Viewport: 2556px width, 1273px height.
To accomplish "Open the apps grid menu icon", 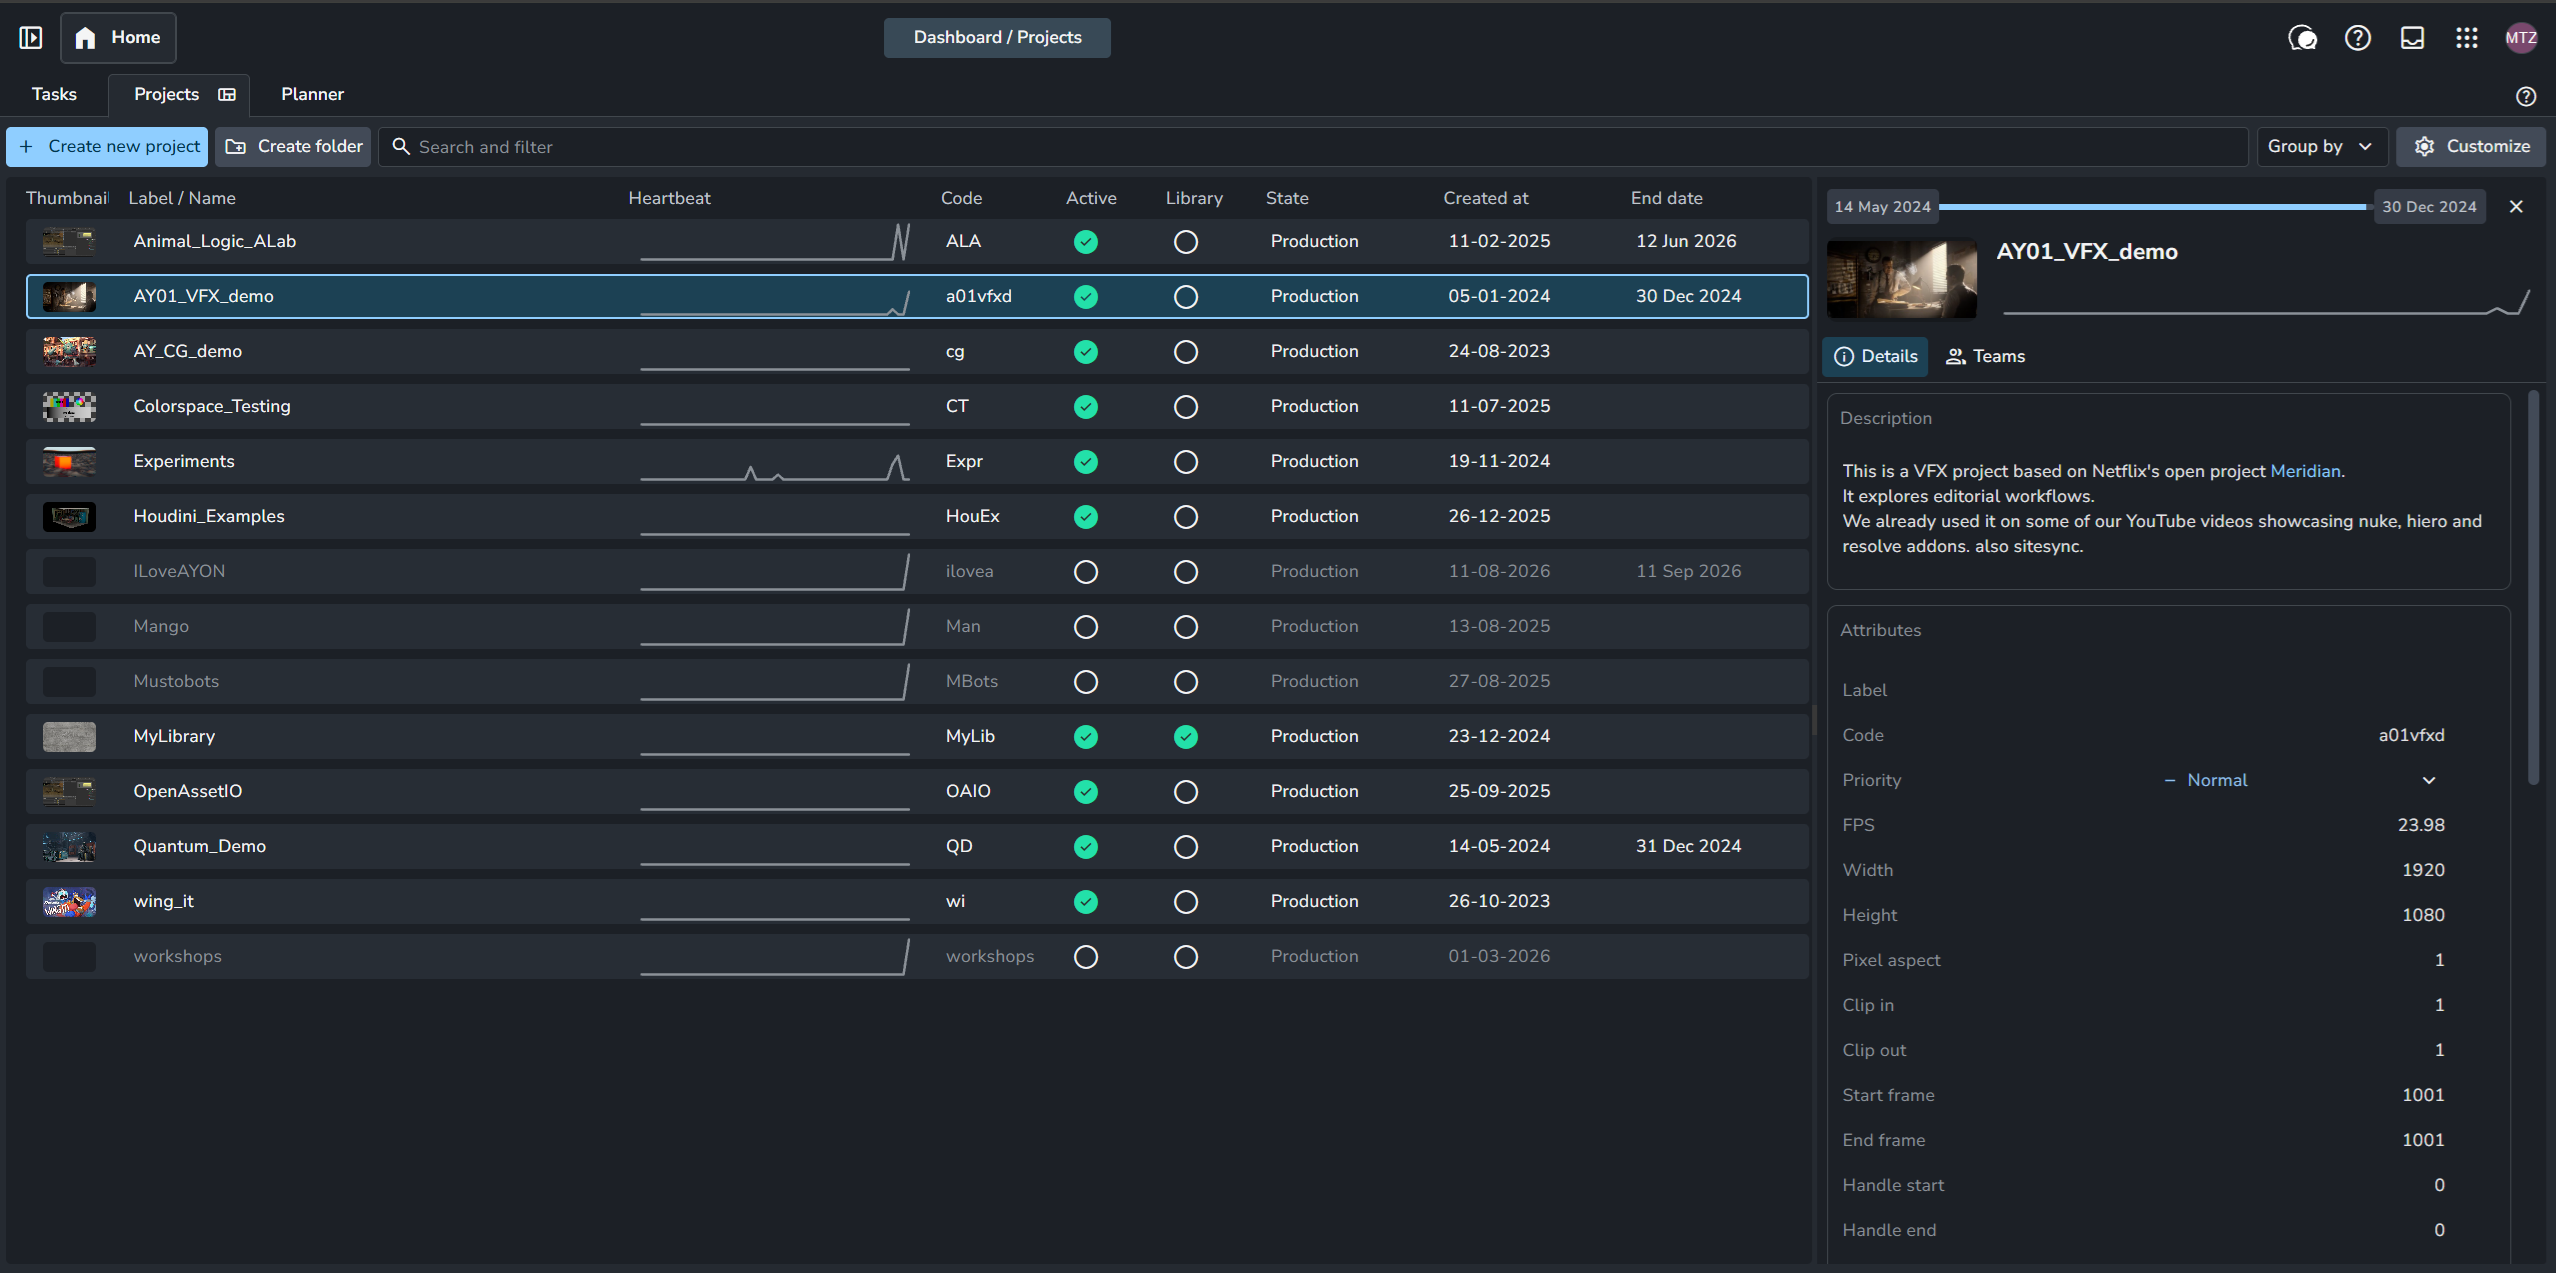I will tap(2467, 38).
